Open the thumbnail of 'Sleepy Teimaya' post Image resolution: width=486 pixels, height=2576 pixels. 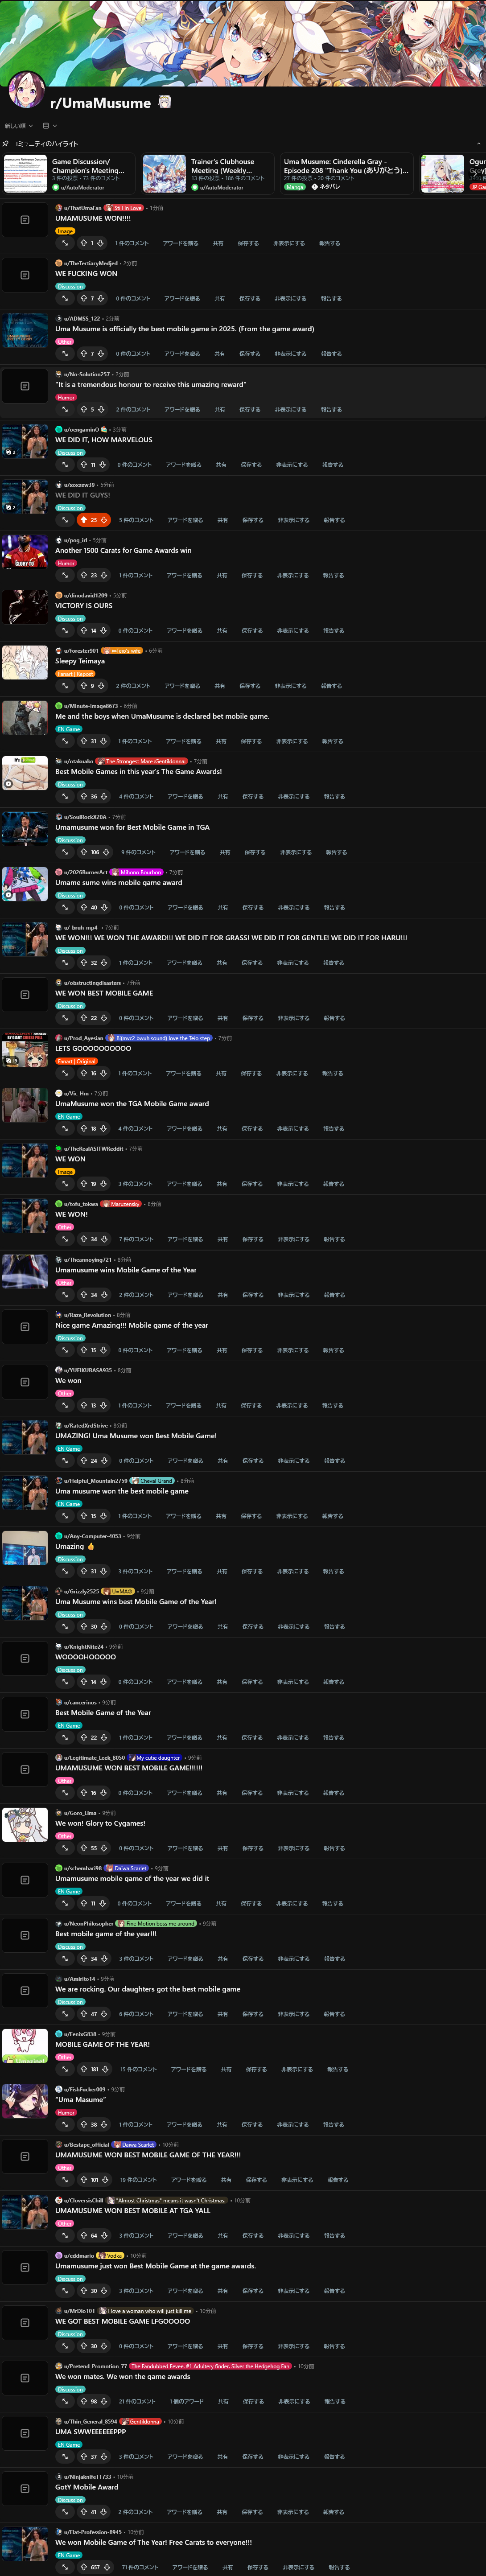(25, 662)
